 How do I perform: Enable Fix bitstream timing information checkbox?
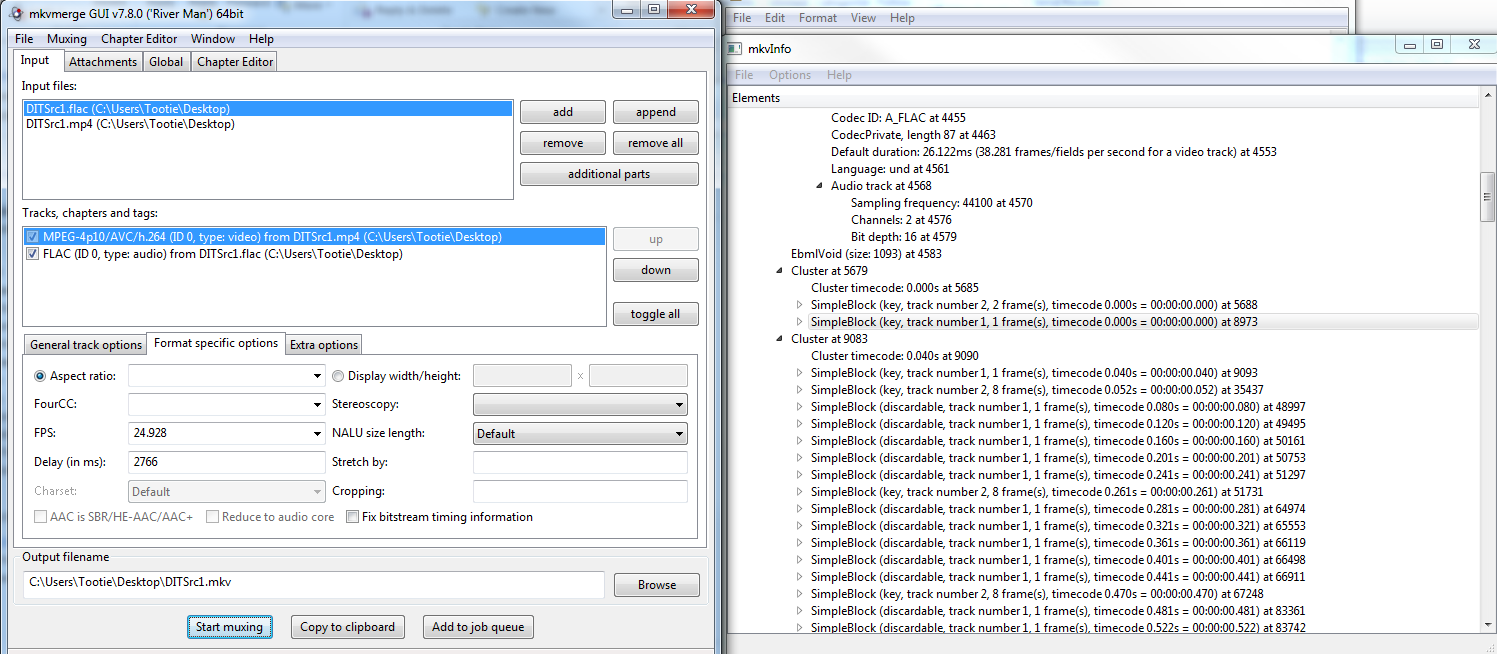353,517
